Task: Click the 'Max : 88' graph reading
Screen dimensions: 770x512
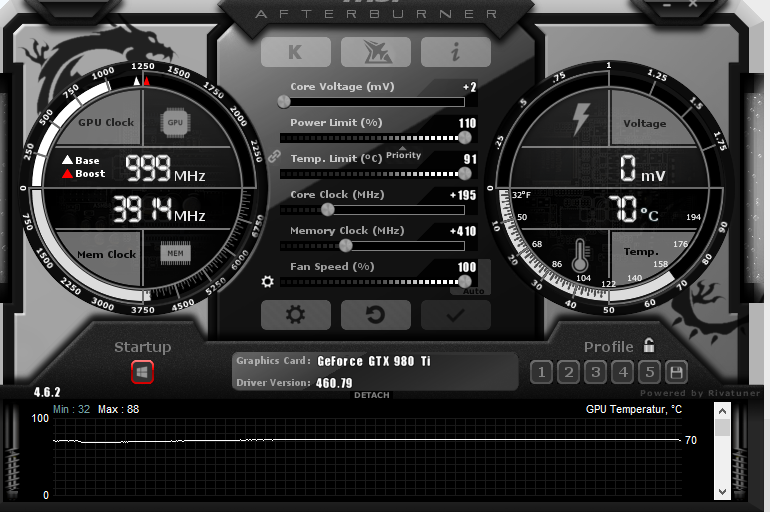Action: pos(118,409)
